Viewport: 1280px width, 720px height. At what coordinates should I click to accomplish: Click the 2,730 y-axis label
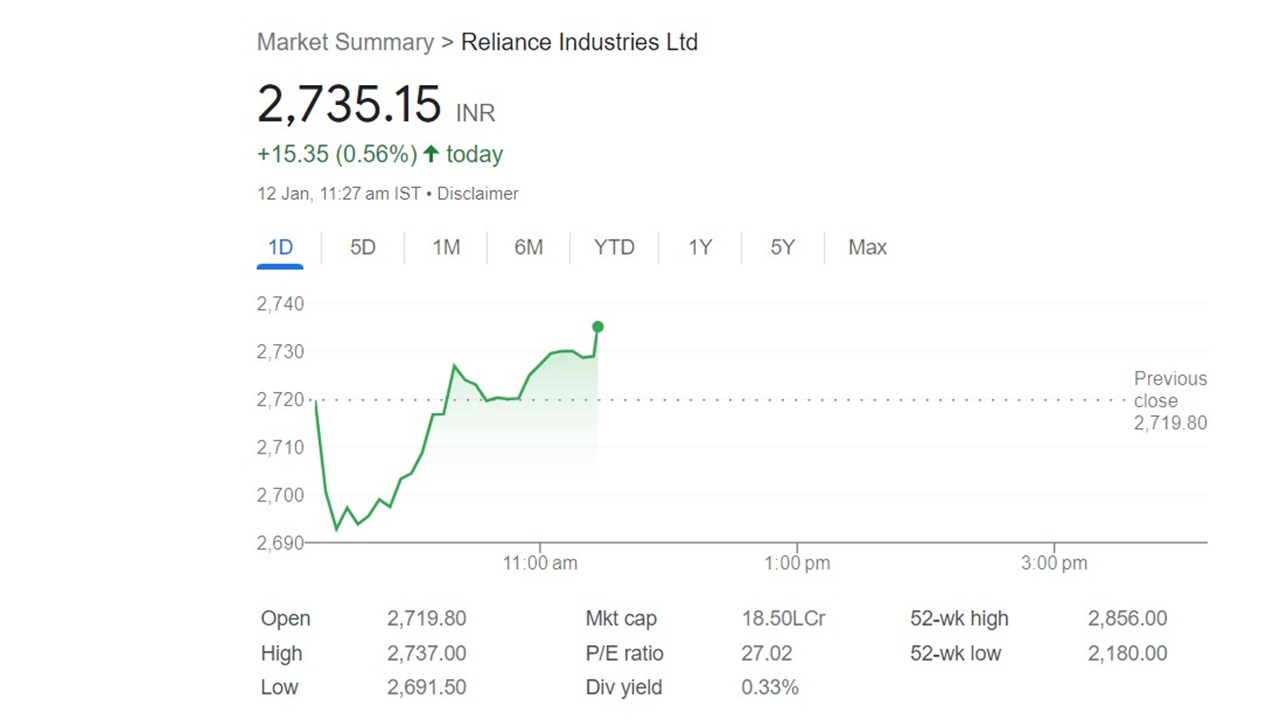[280, 352]
